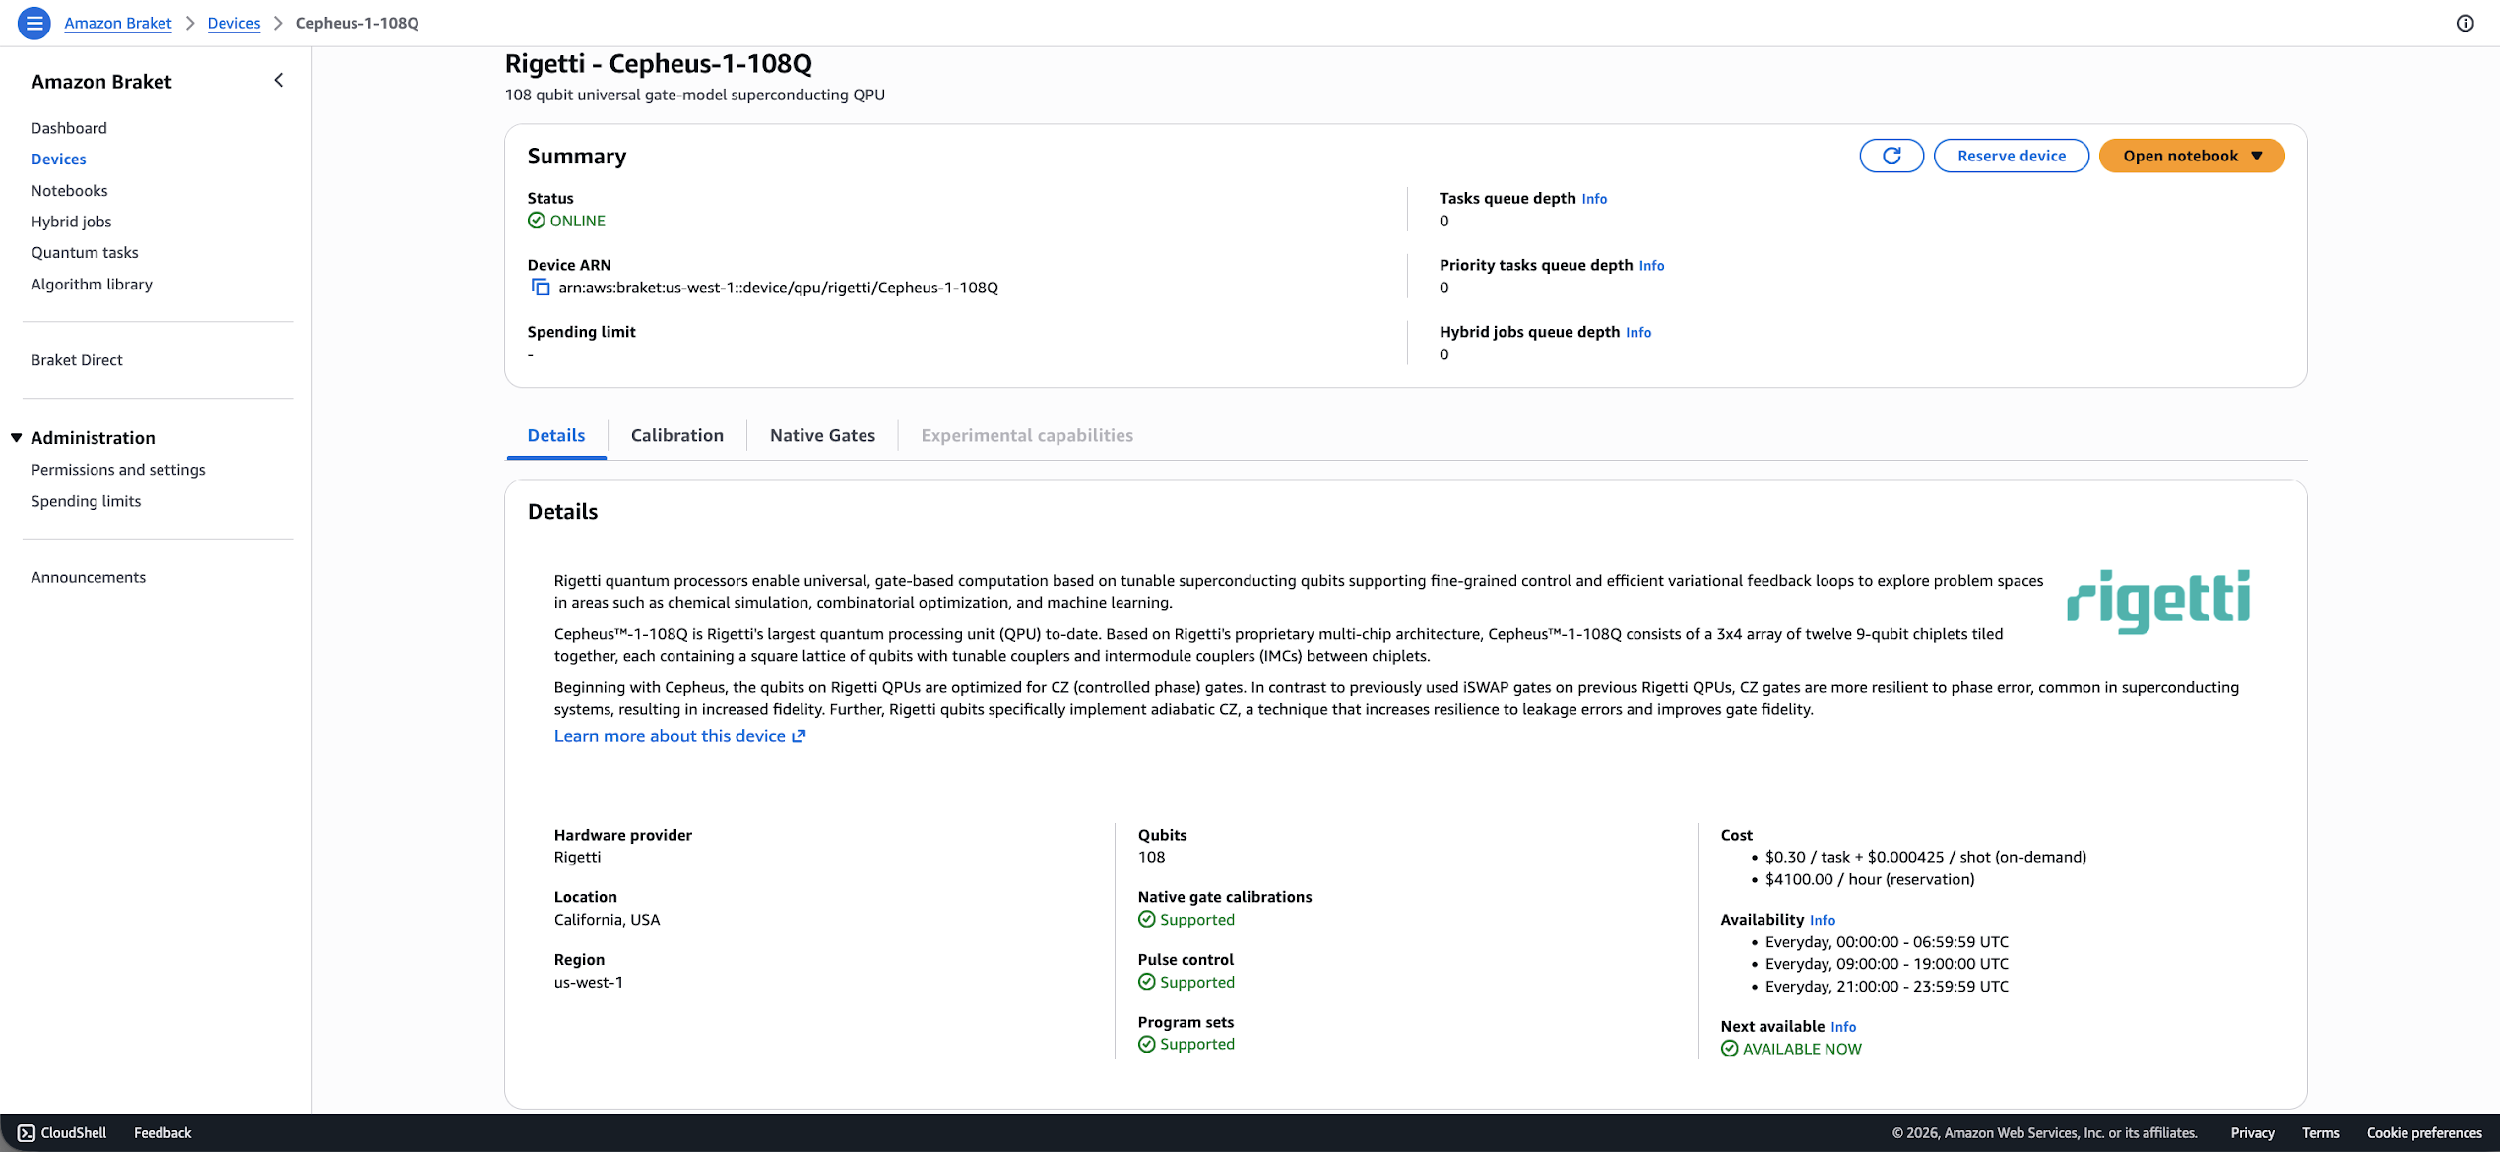Open Quantum tasks in the sidebar
Screen dimensions: 2500x1152
point(85,253)
